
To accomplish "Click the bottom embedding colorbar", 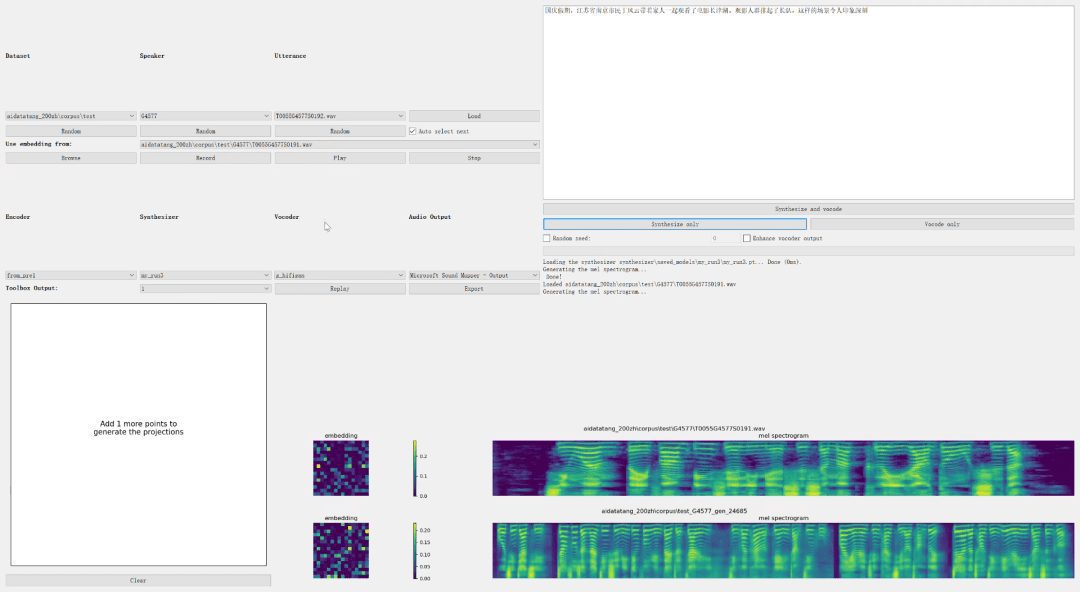I will pos(415,551).
